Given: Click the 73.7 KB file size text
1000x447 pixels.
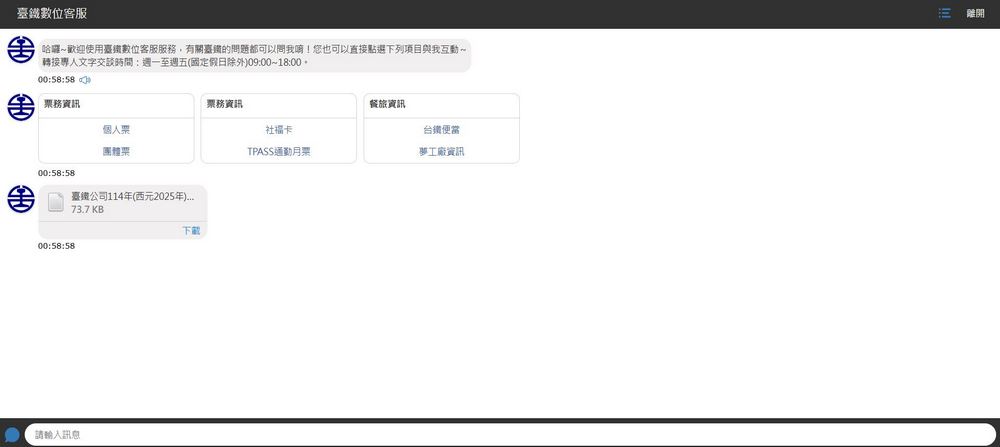Looking at the screenshot, I should 87,209.
